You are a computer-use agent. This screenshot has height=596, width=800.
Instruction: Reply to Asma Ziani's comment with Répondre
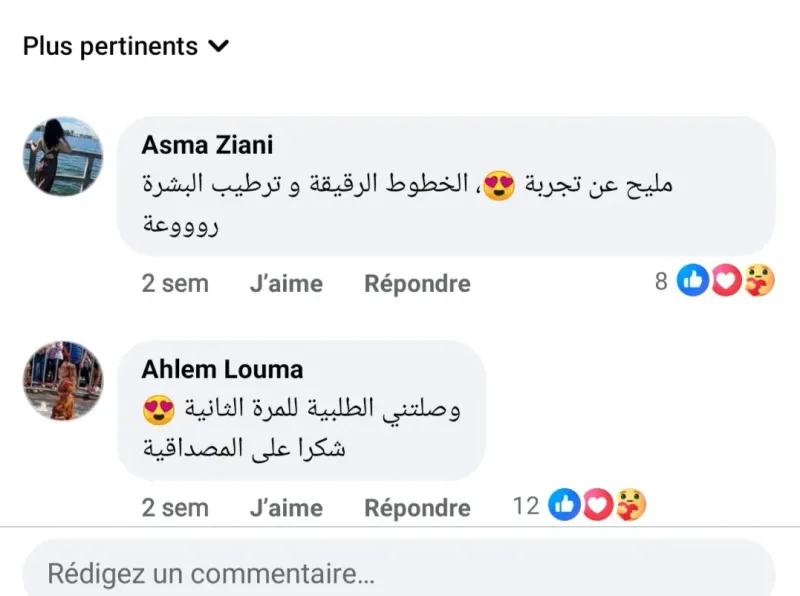pos(417,284)
